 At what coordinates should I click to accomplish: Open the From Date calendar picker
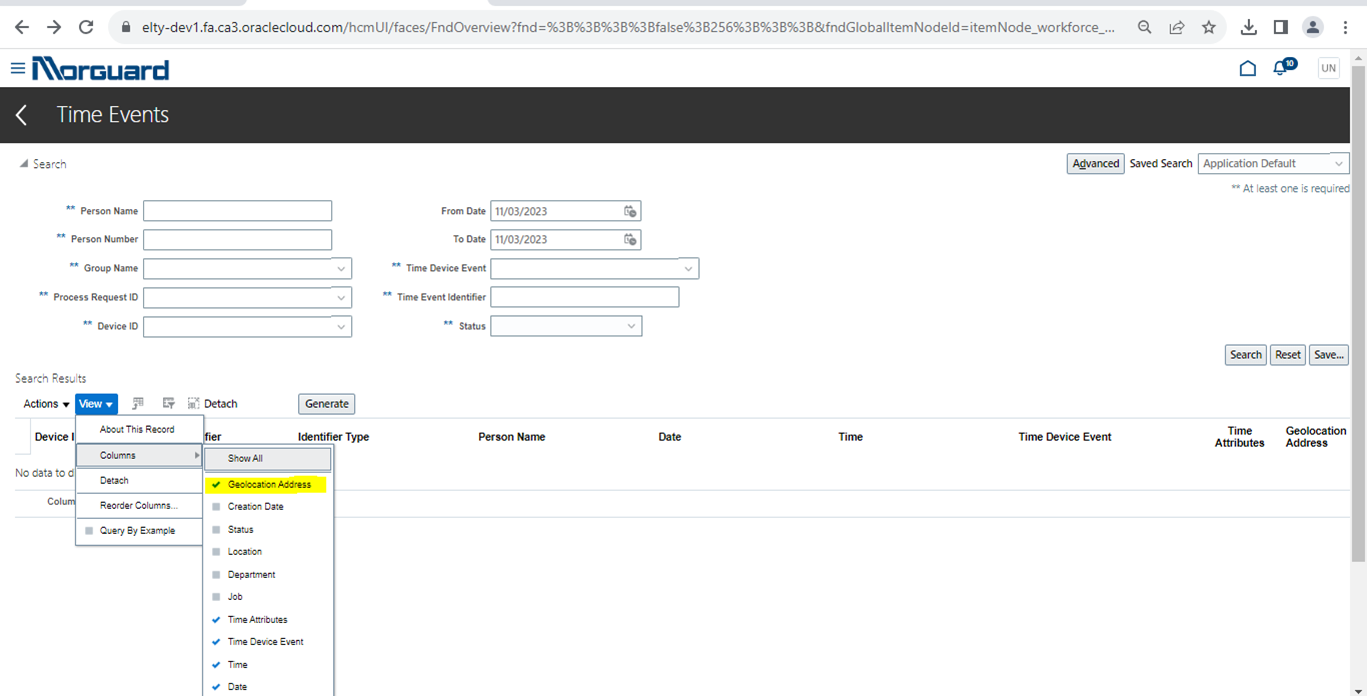click(630, 211)
